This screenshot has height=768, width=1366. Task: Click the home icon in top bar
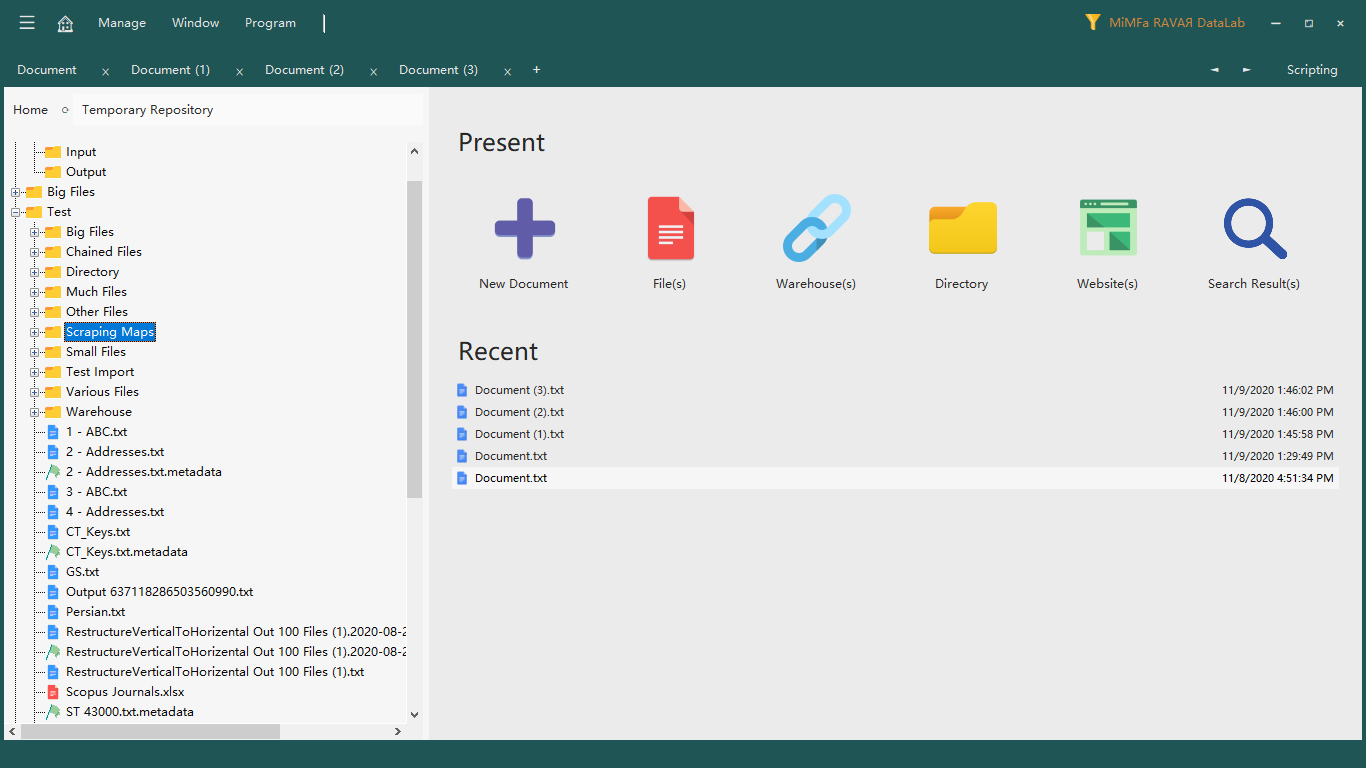(65, 23)
